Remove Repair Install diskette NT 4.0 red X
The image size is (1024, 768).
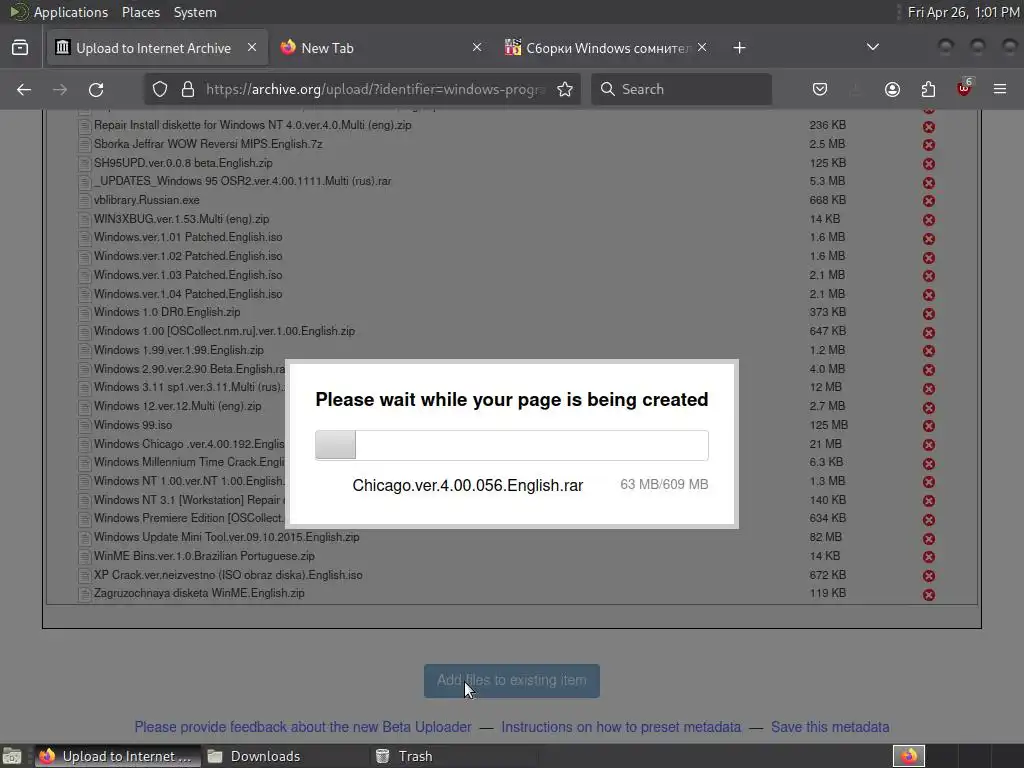pos(929,127)
